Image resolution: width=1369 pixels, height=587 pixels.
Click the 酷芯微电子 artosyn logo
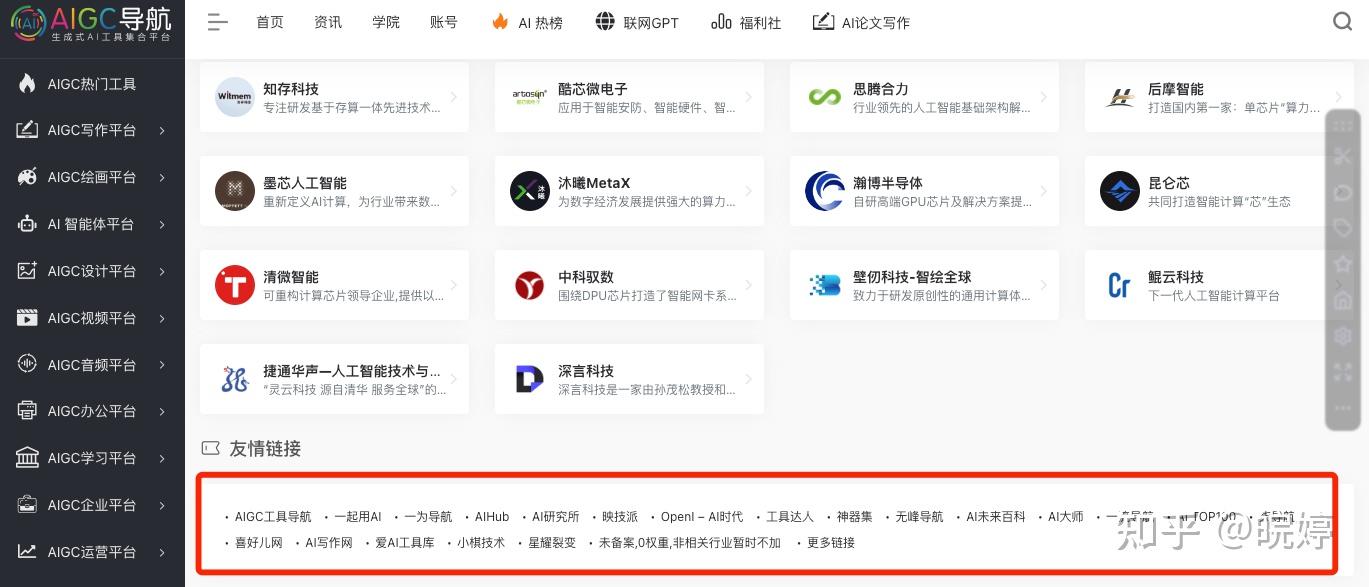pos(530,97)
